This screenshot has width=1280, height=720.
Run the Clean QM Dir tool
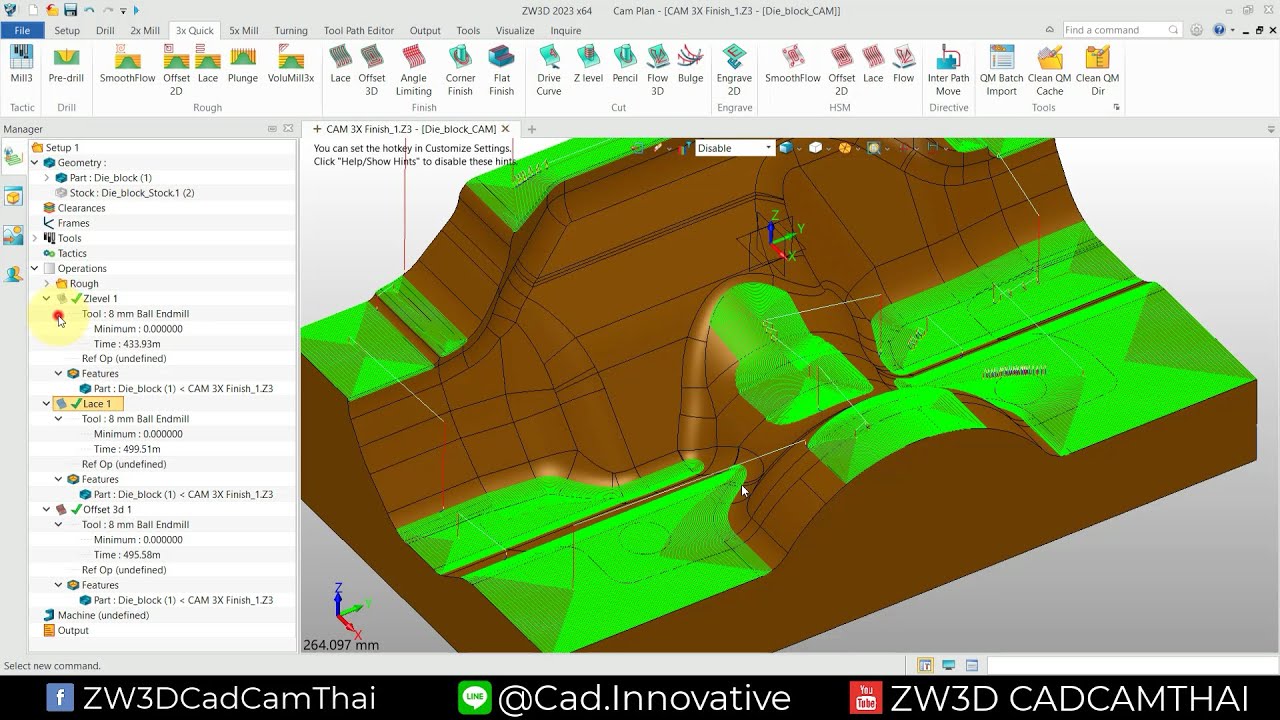point(1097,70)
